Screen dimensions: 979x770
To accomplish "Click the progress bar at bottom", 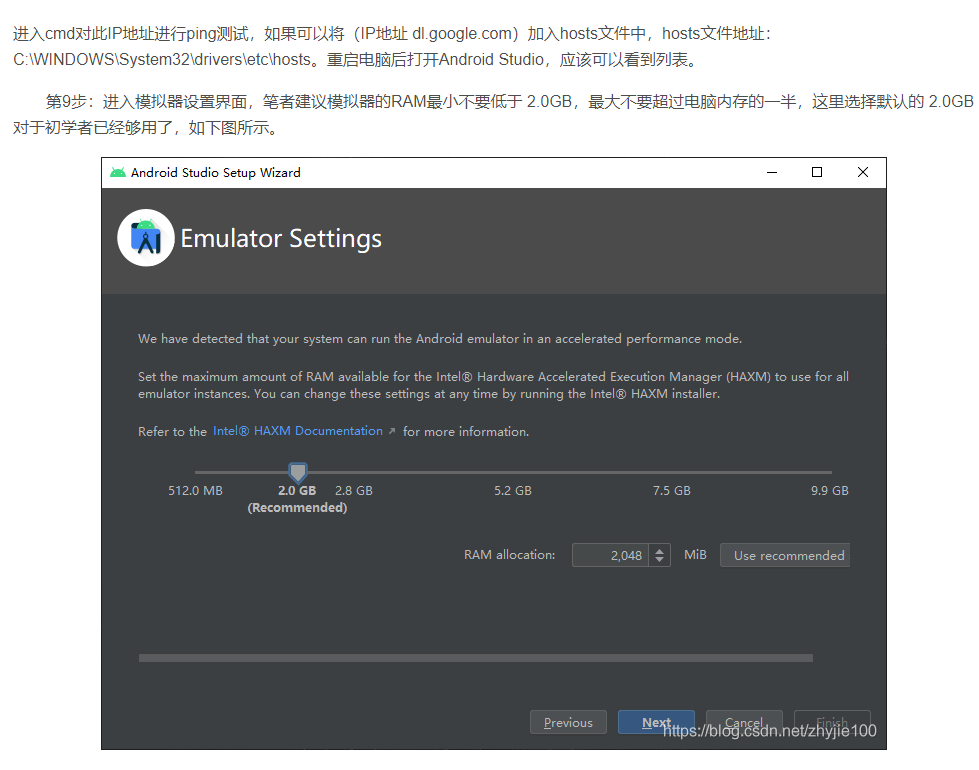I will point(476,658).
